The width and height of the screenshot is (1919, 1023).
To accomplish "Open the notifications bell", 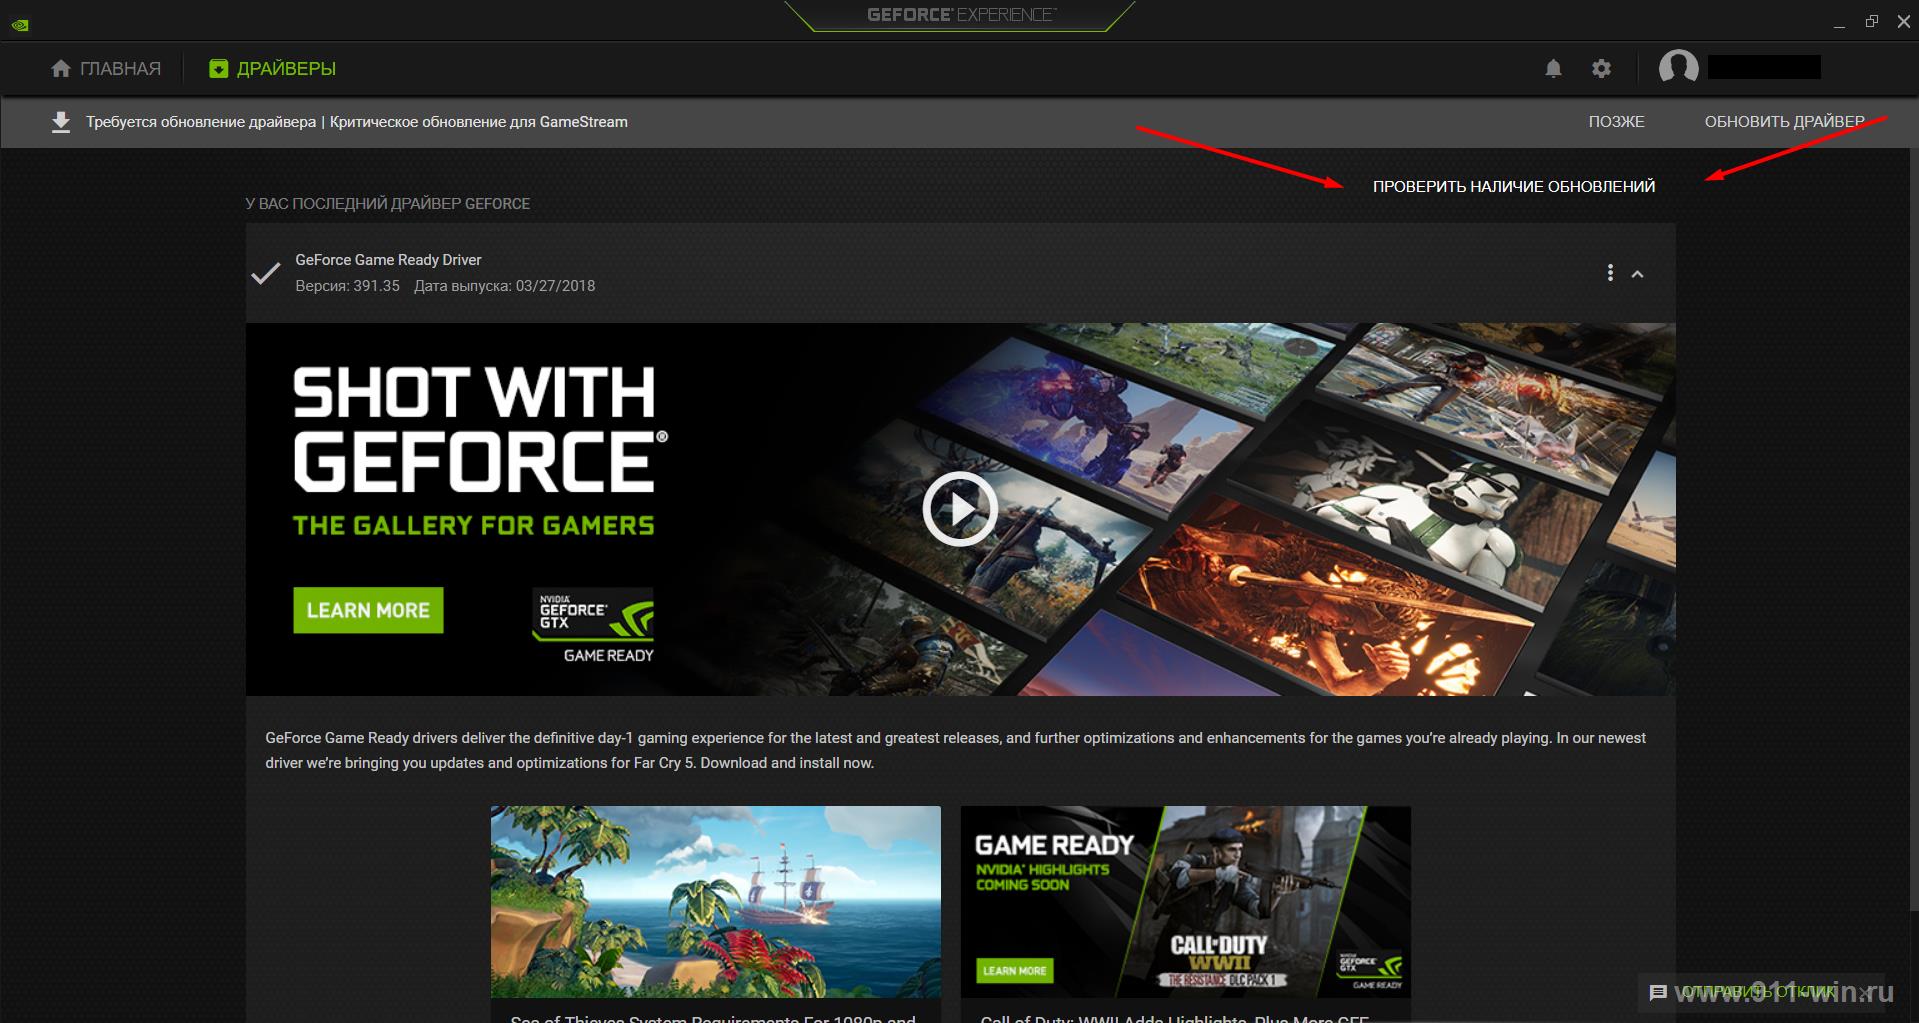I will (x=1553, y=68).
